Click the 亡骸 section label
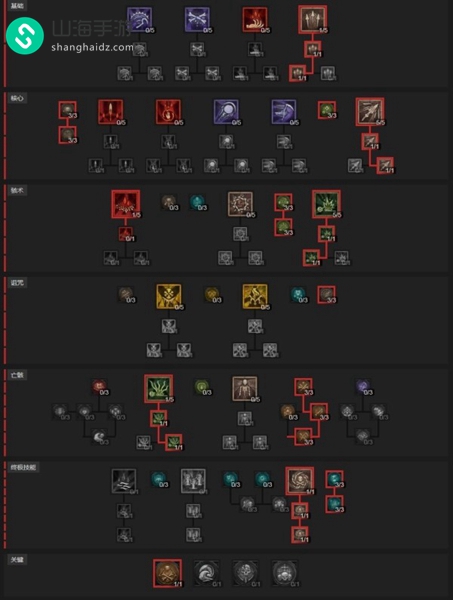Image resolution: width=453 pixels, height=600 pixels. click(x=17, y=375)
